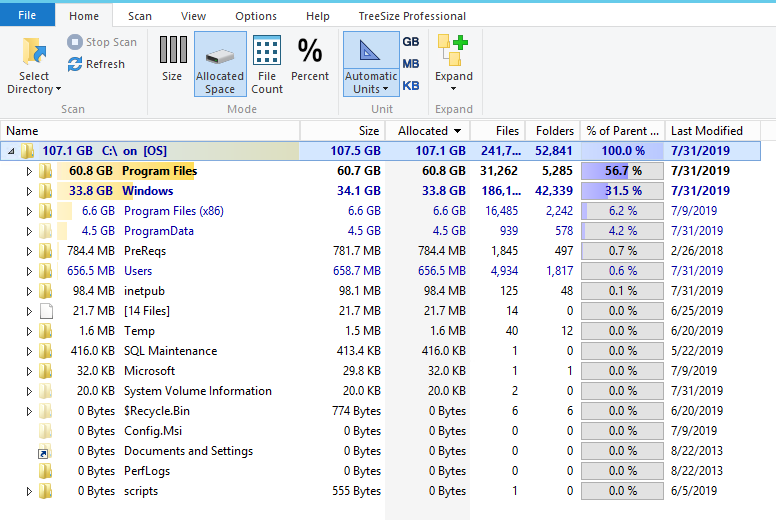Select the inetpub row name

[144, 291]
